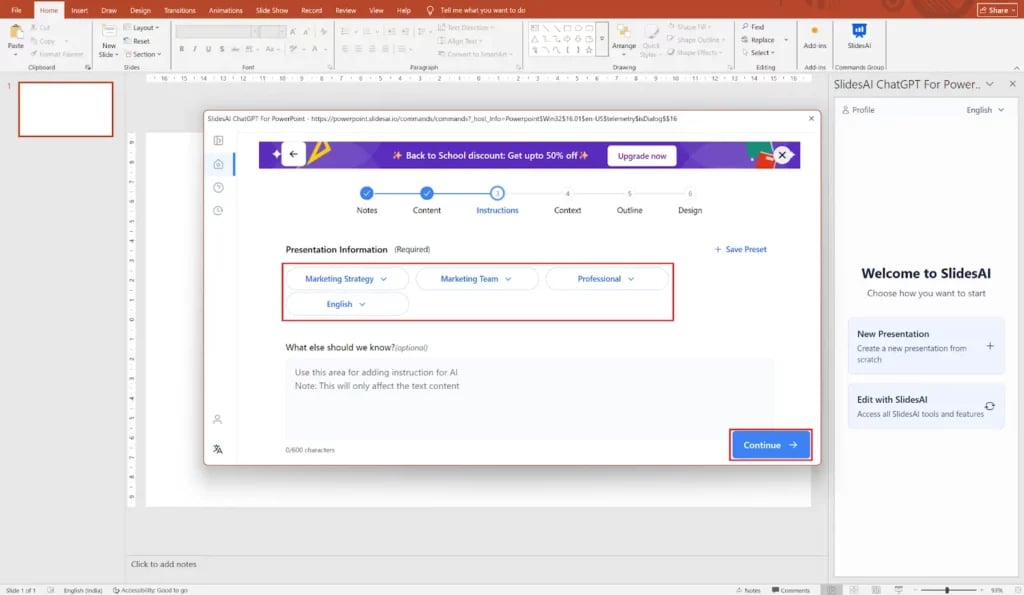Dismiss the Back to School discount banner

[782, 155]
